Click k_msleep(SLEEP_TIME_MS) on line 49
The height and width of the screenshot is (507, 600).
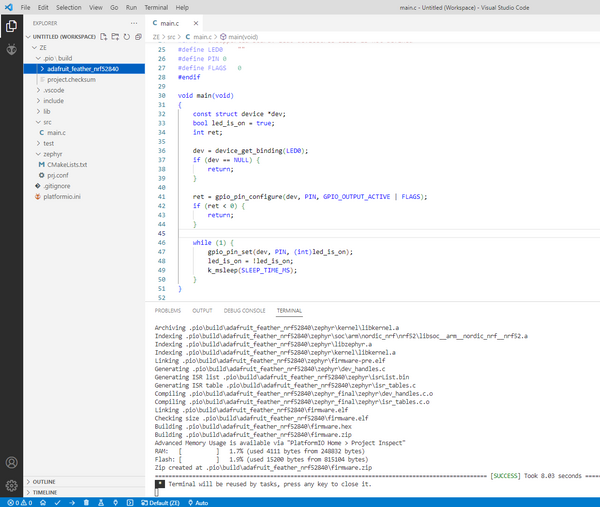[x=252, y=270]
